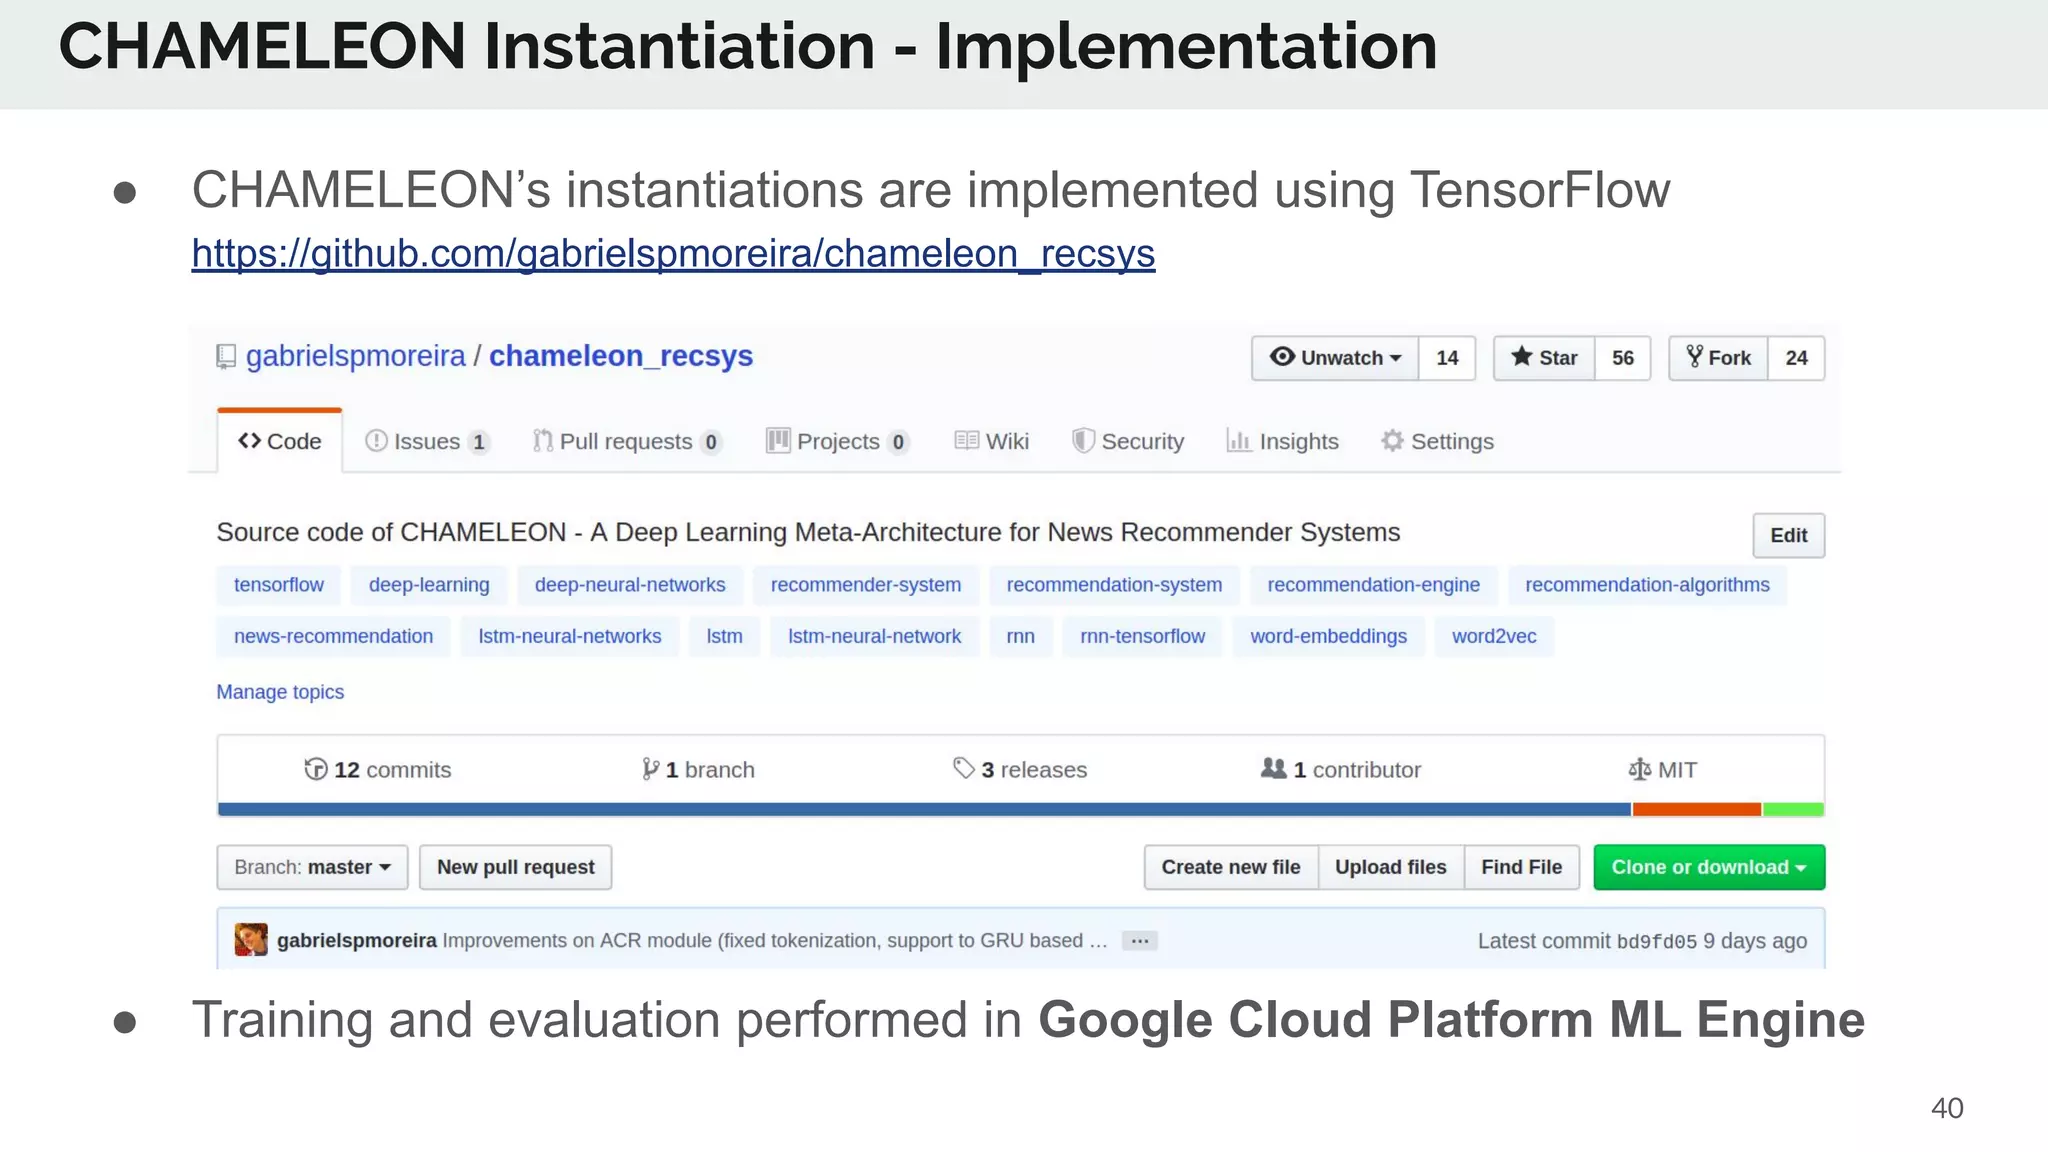The image size is (2048, 1152).
Task: Click the repository book icon
Action: coord(226,357)
